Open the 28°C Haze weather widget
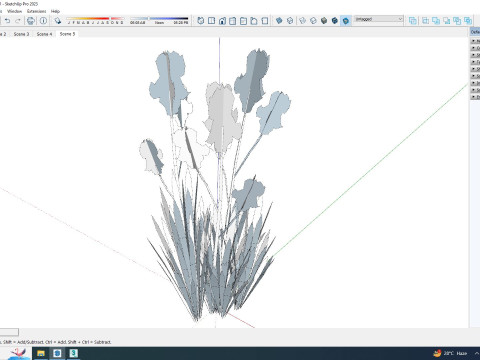480x360 pixels. [x=450, y=353]
